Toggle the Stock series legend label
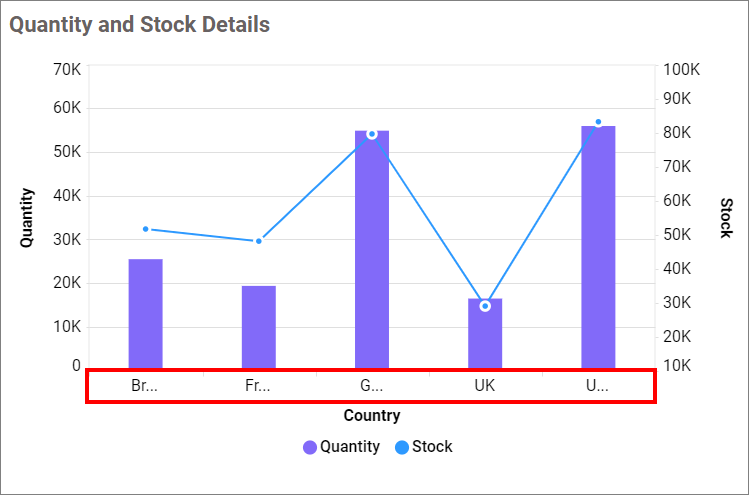Viewport: 749px width, 495px height. (432, 447)
